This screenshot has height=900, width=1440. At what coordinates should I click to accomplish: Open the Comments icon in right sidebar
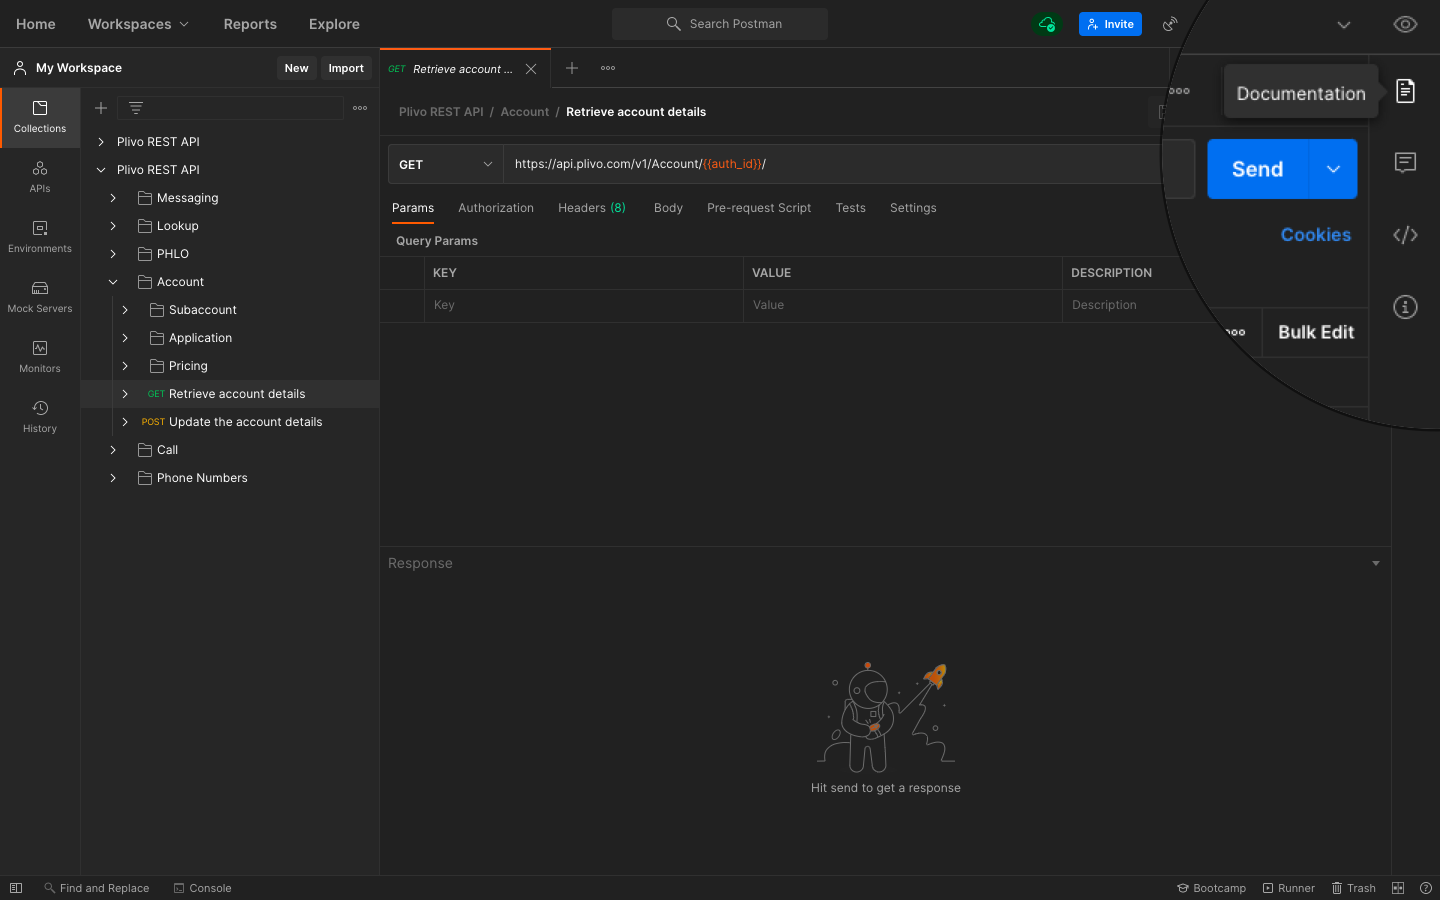tap(1405, 162)
